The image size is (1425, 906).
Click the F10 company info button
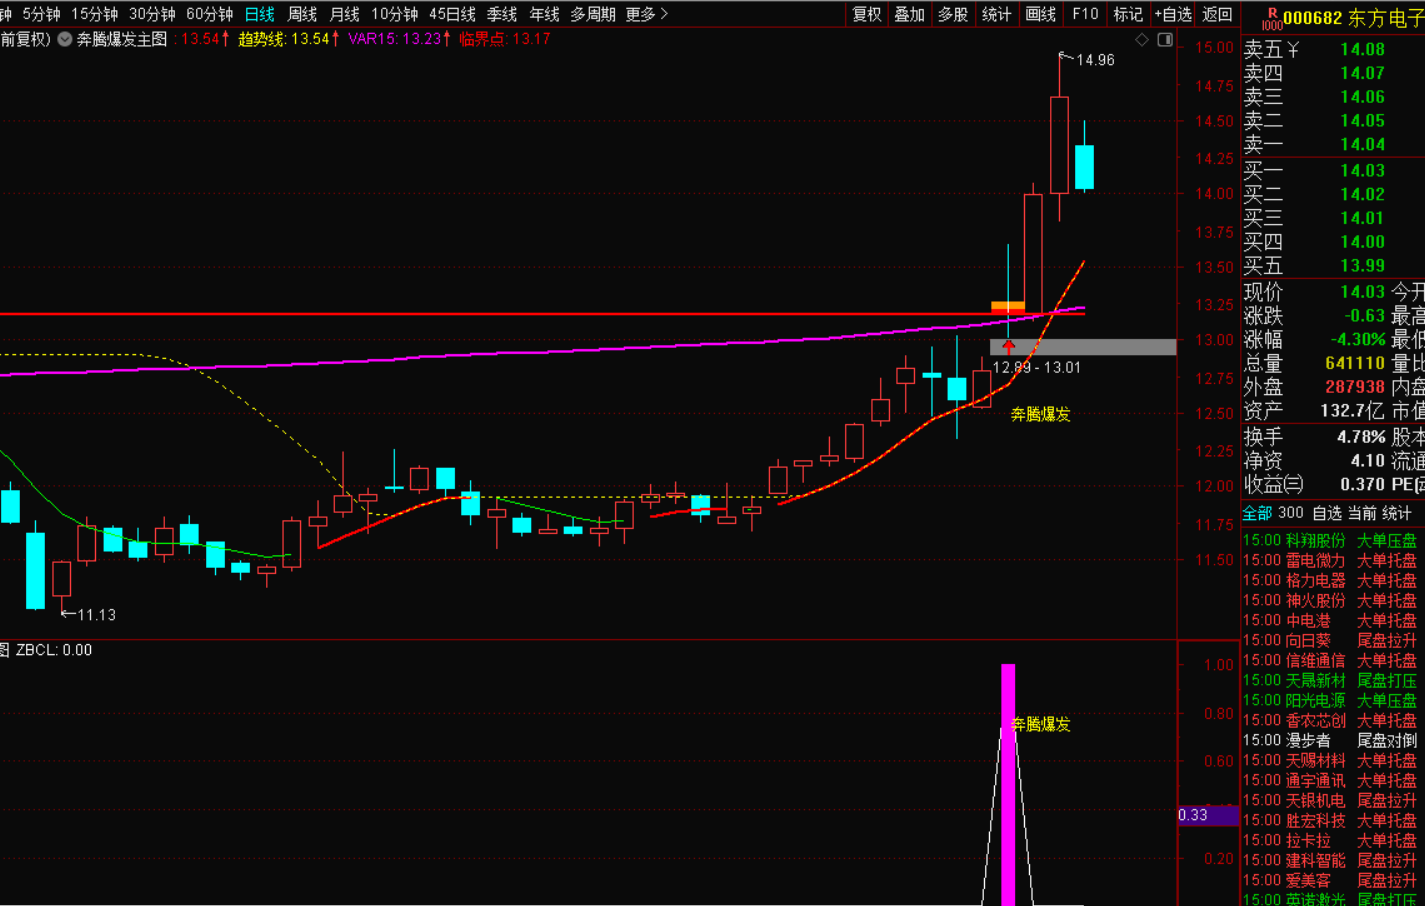(x=1085, y=14)
